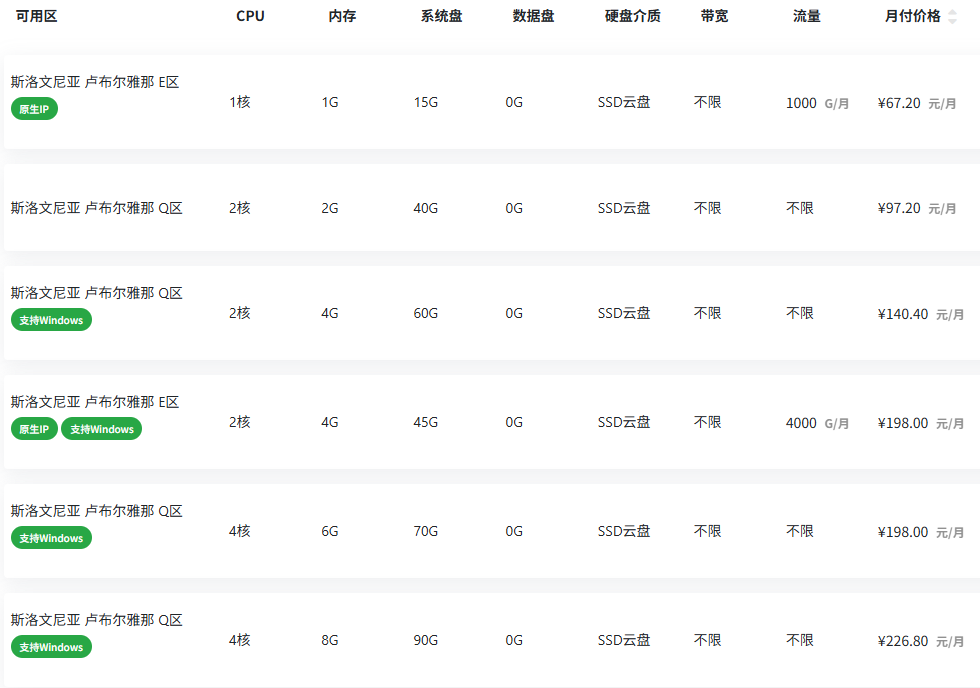The image size is (980, 688).
Task: Click the 斯洛文尼亚 卢布尔雅那 Q区 40G plan name
Action: coord(96,208)
